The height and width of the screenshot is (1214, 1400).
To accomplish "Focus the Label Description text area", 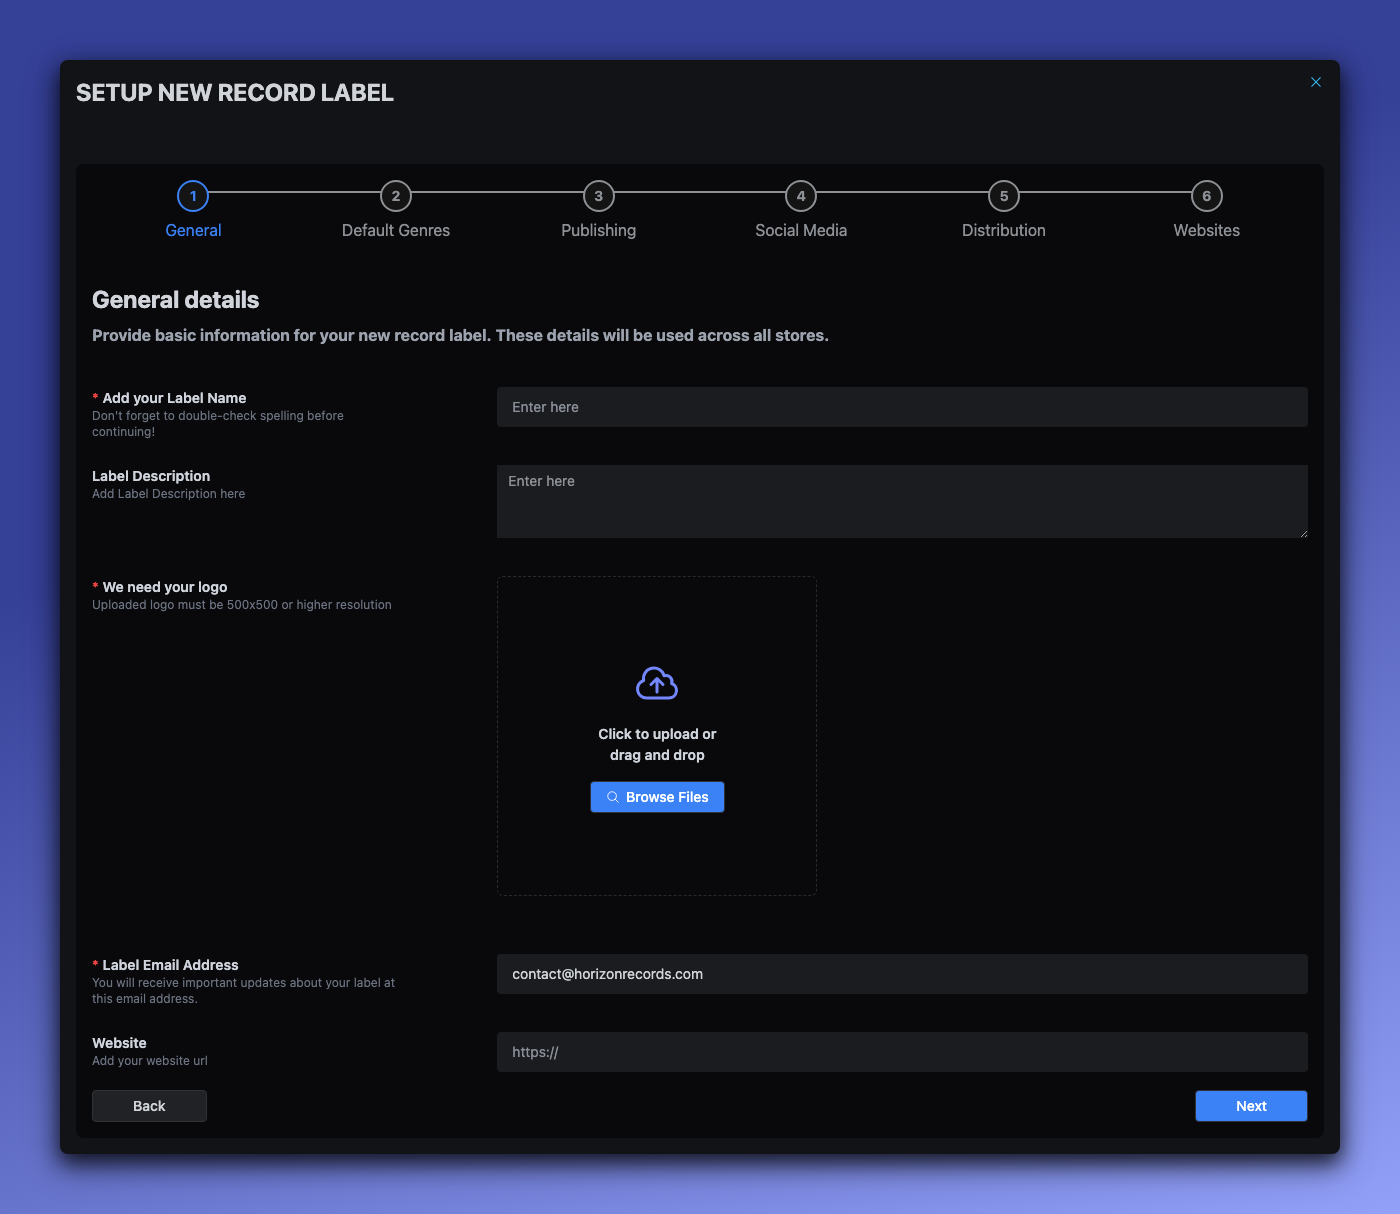I will 902,501.
